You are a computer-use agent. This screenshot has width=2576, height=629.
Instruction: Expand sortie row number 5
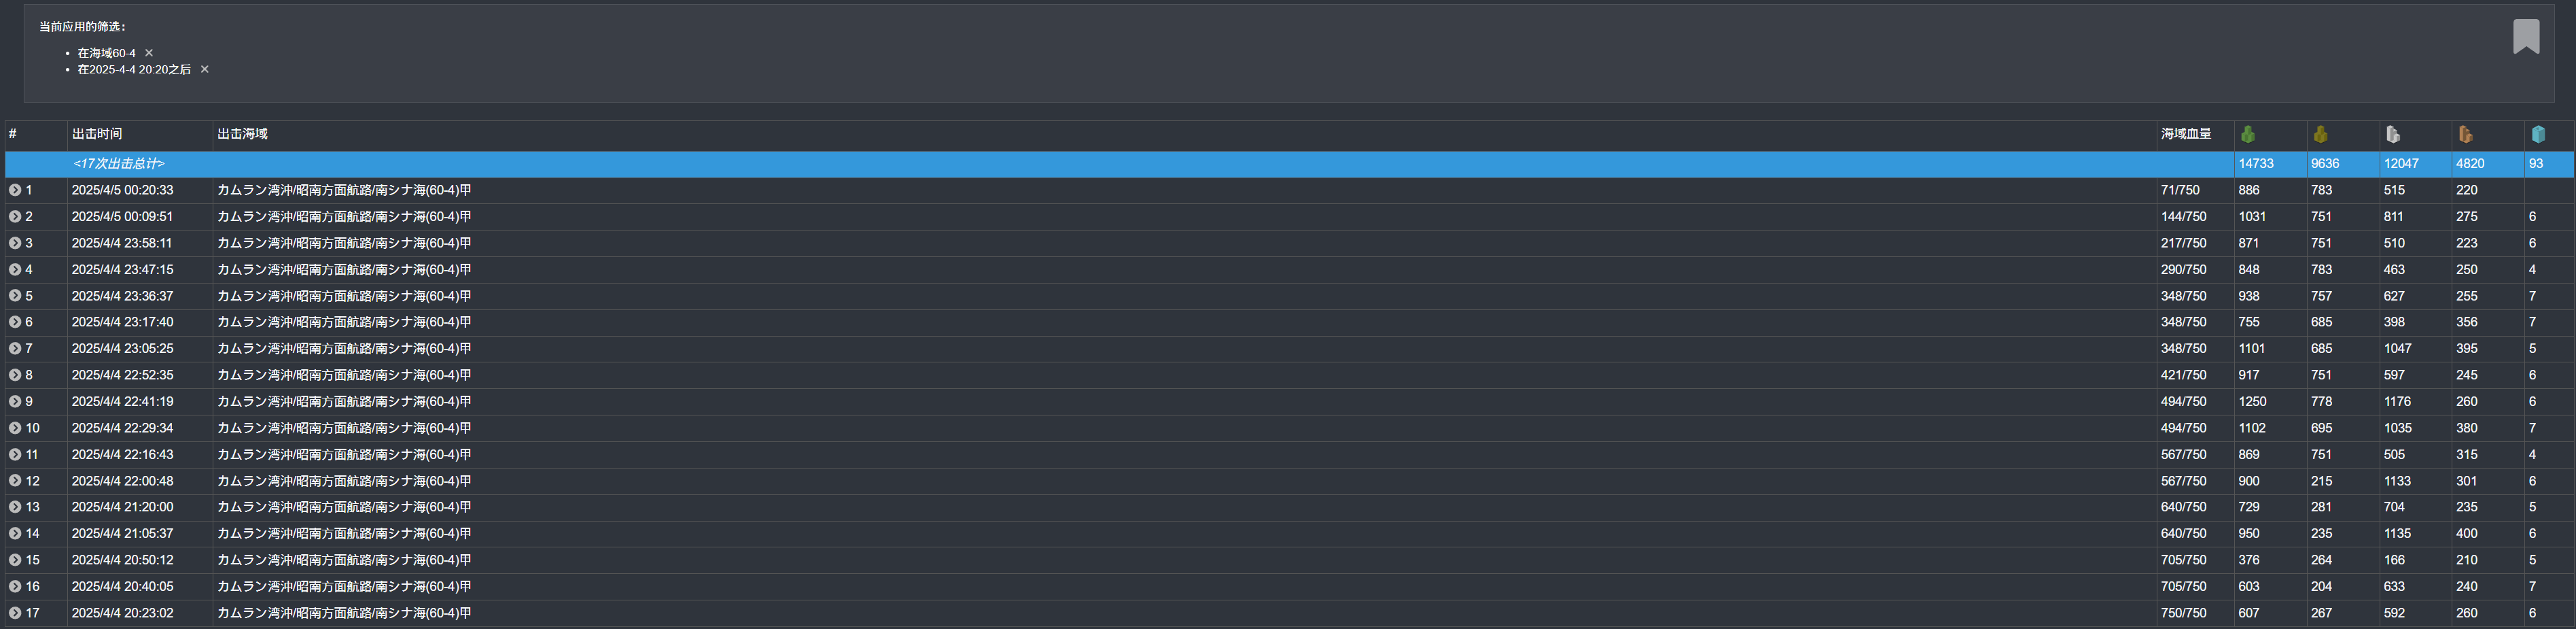[x=15, y=296]
